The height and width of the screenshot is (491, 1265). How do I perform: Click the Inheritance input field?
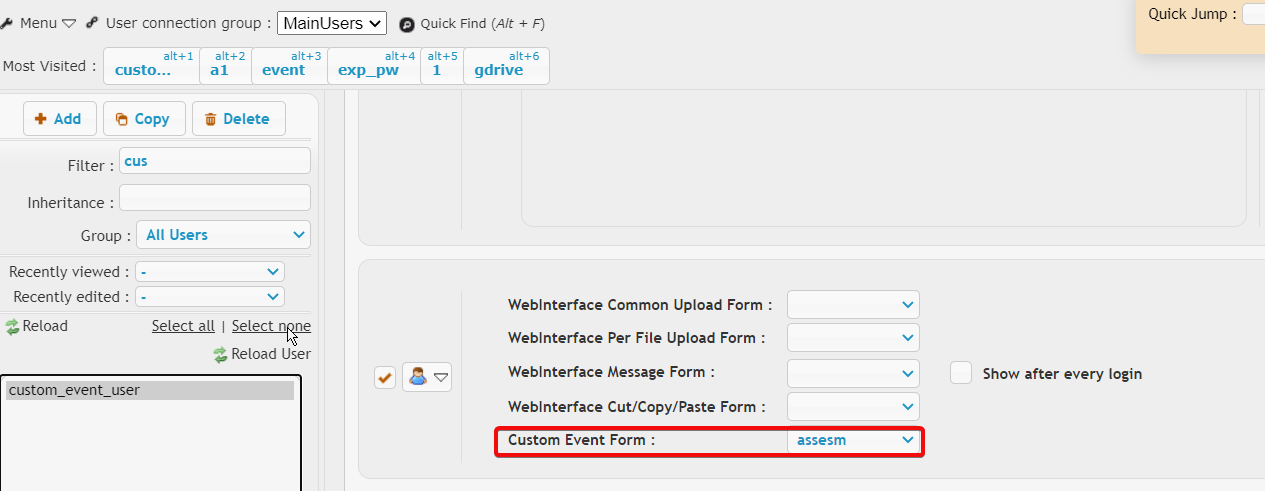point(215,198)
